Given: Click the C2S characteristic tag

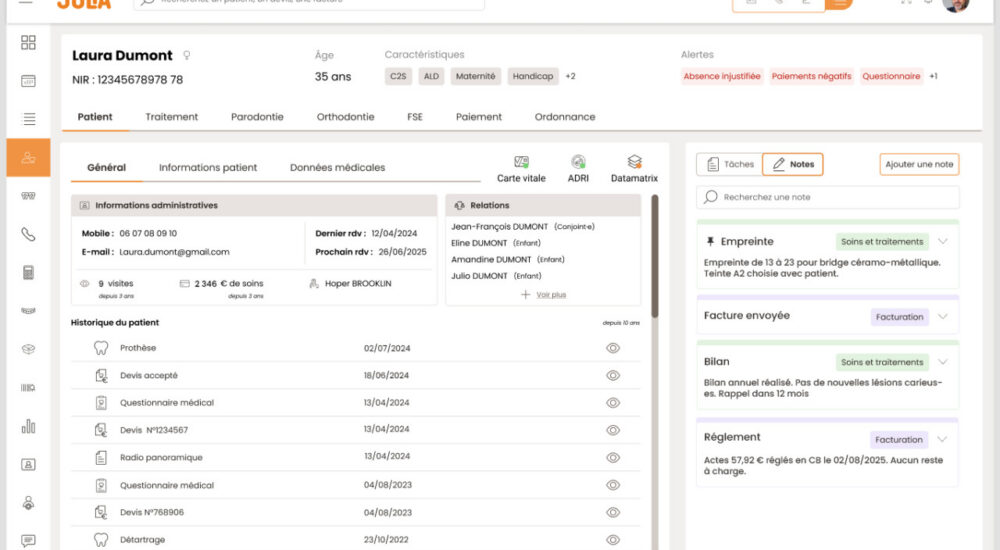Looking at the screenshot, I should (398, 77).
